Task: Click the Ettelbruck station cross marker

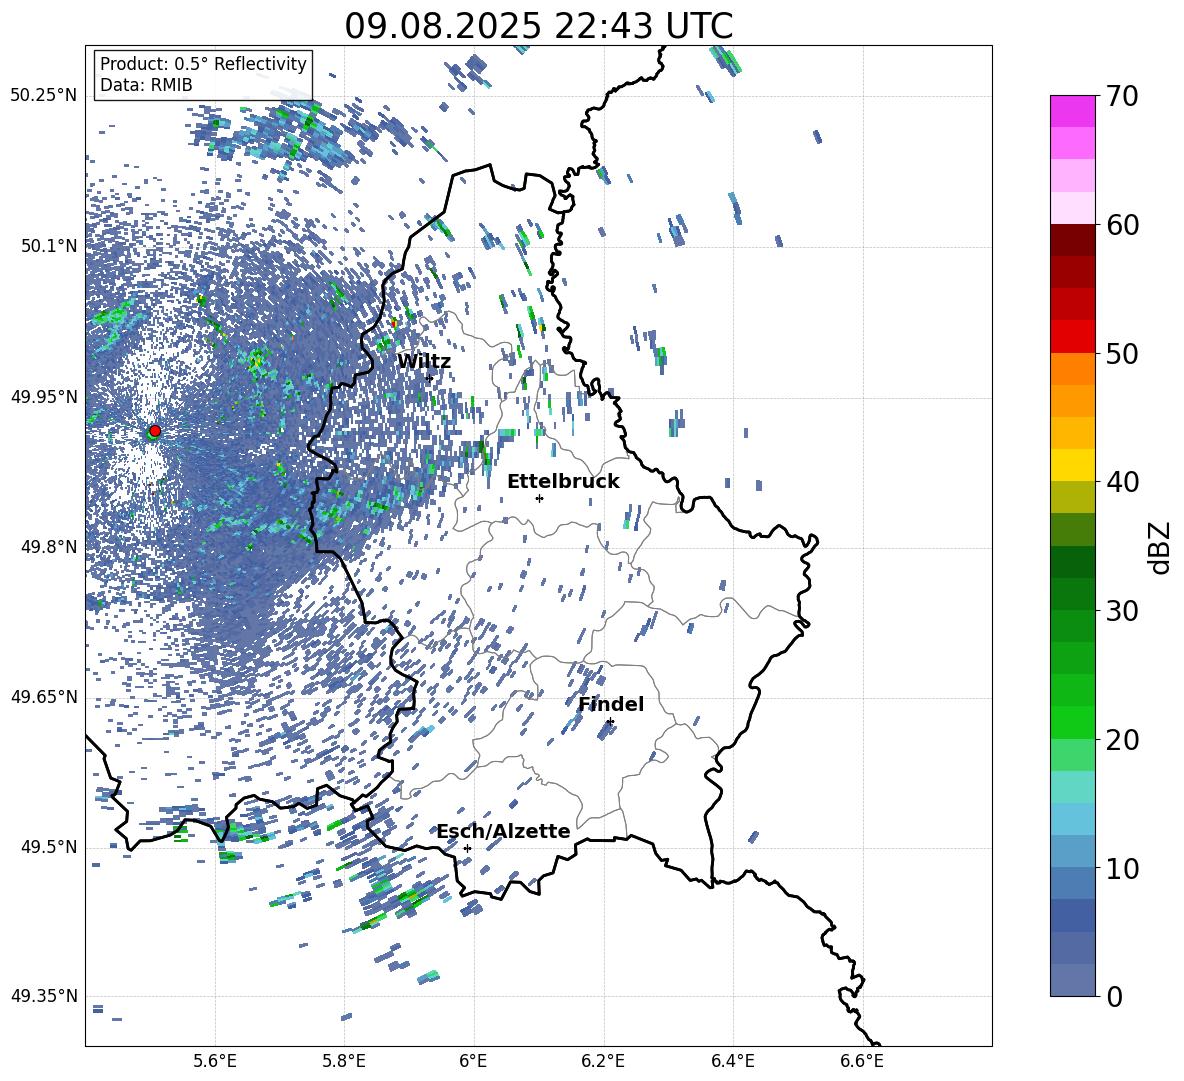Action: point(539,498)
